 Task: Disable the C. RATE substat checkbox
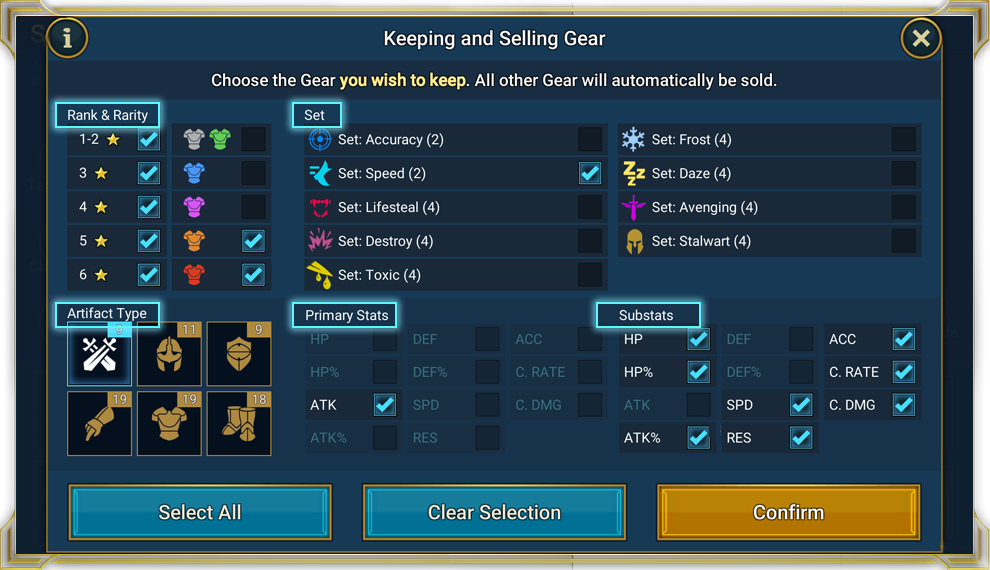[x=904, y=372]
